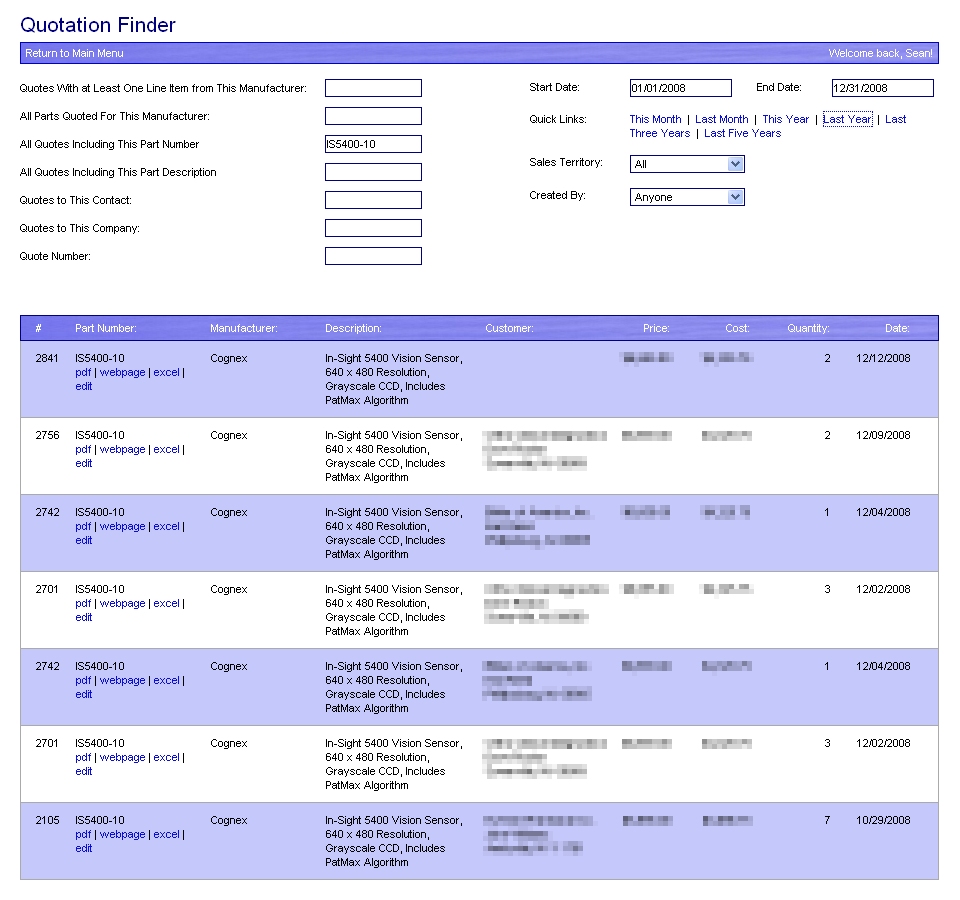Open the webpage link for quote 2756

coord(122,449)
